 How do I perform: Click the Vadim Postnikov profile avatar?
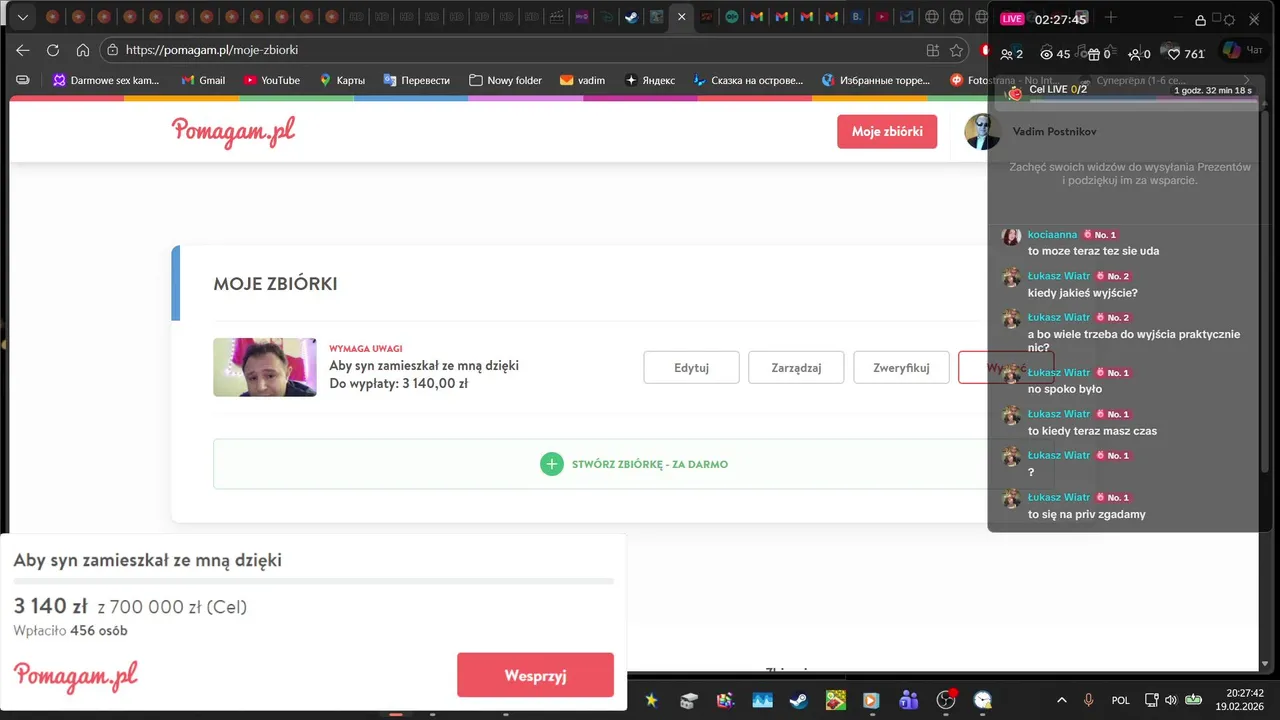[x=981, y=132]
